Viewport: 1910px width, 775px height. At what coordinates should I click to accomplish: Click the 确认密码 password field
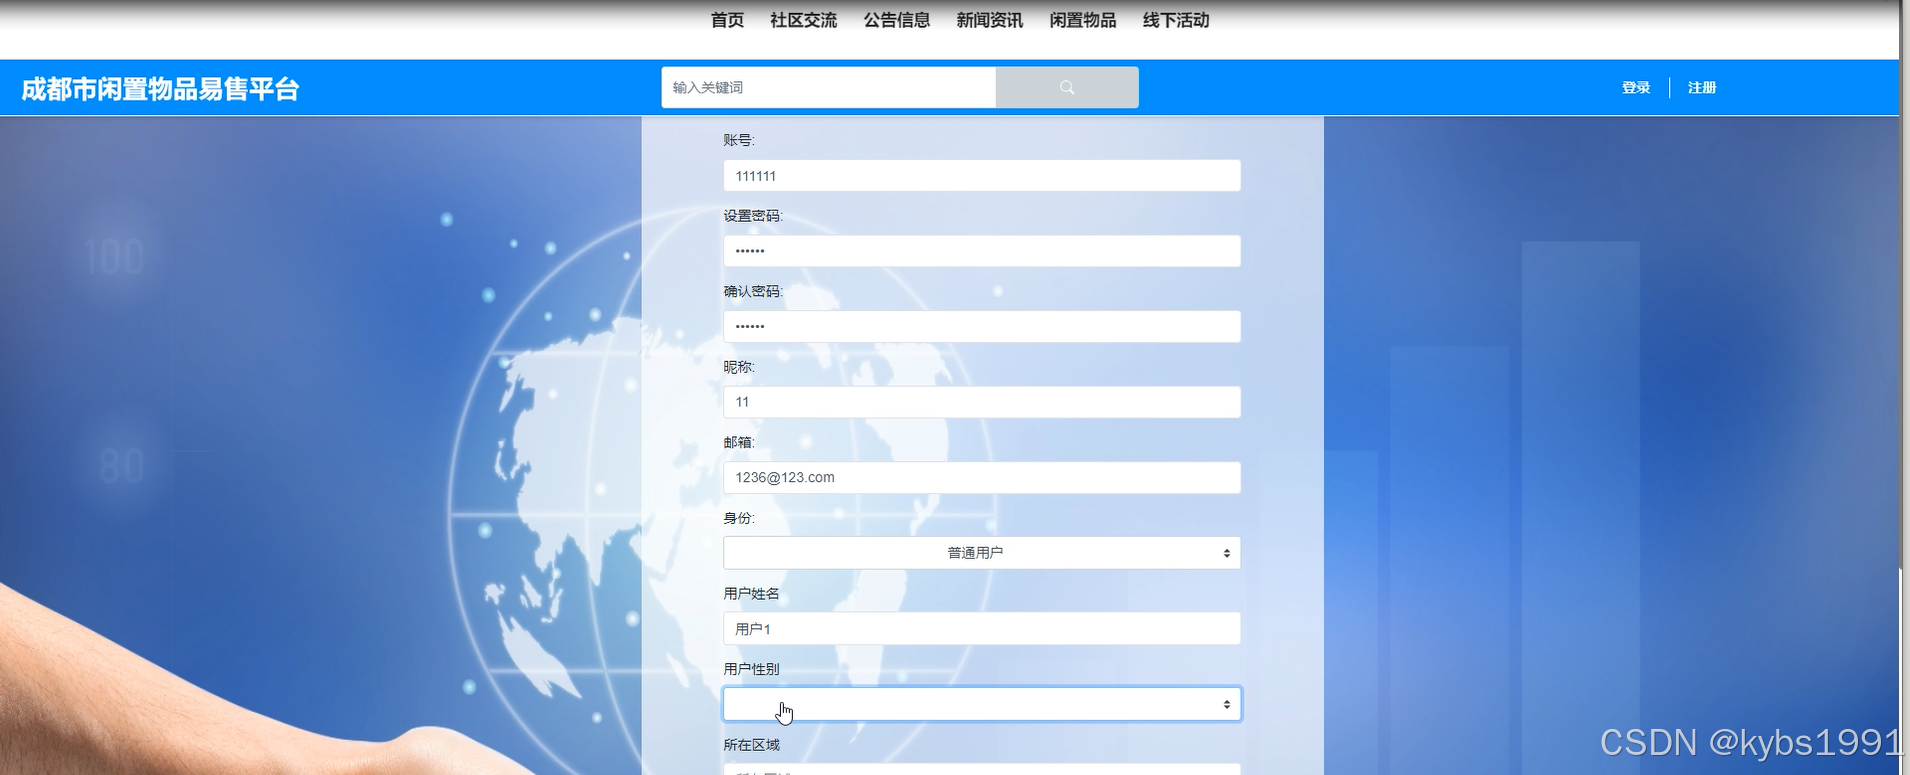982,327
